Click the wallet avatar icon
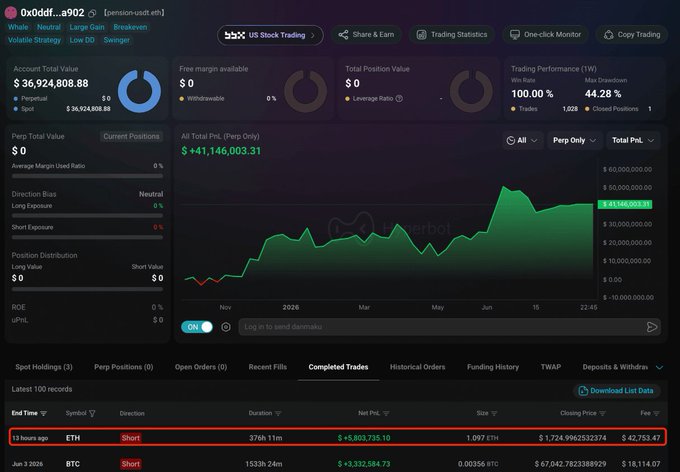Image resolution: width=680 pixels, height=472 pixels. click(x=10, y=13)
